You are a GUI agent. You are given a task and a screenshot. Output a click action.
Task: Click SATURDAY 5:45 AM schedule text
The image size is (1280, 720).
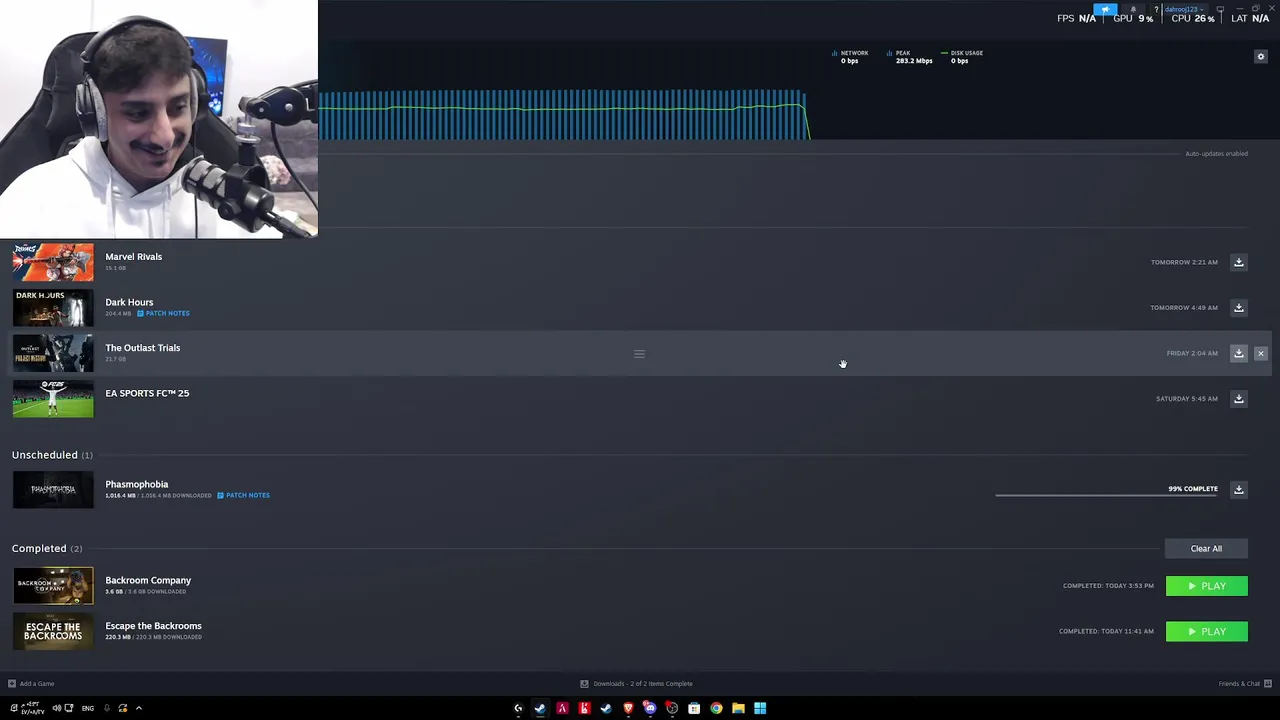pyautogui.click(x=1187, y=399)
